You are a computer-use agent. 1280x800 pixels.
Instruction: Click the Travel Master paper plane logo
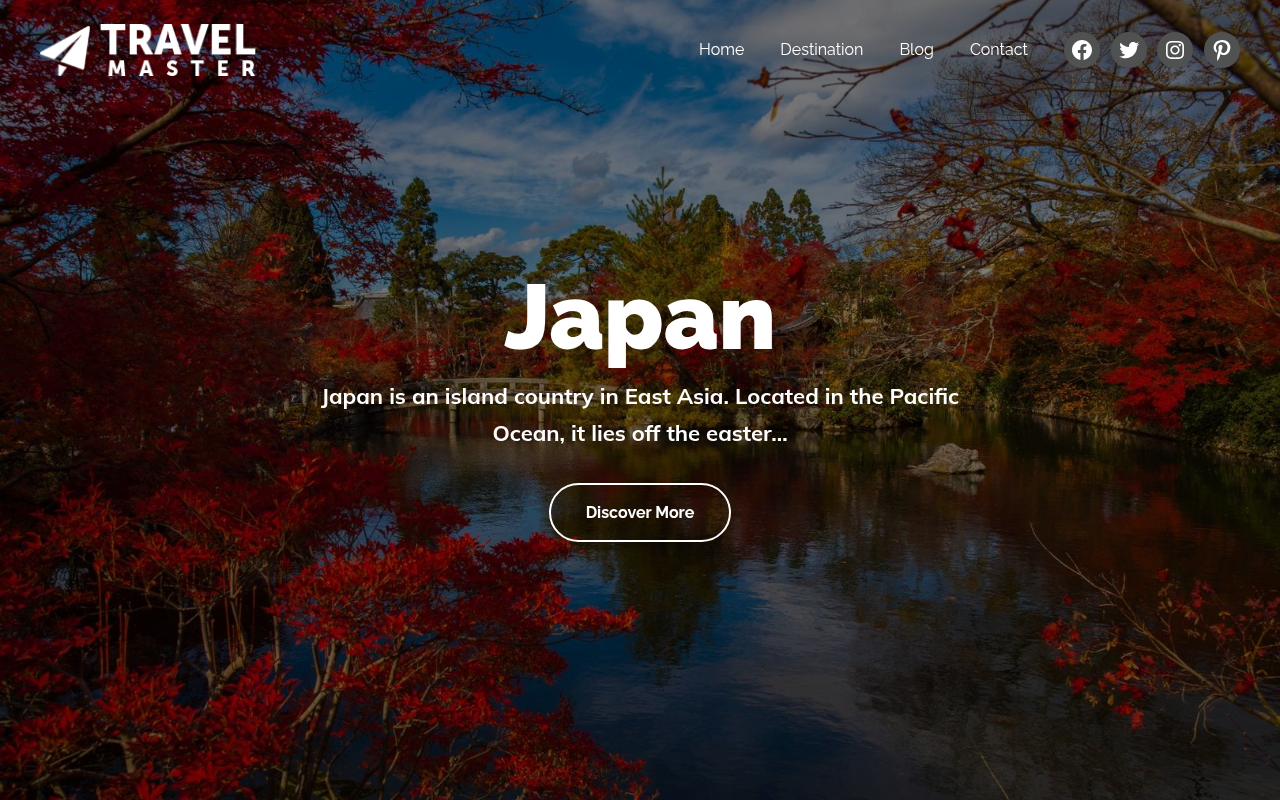[x=148, y=50]
